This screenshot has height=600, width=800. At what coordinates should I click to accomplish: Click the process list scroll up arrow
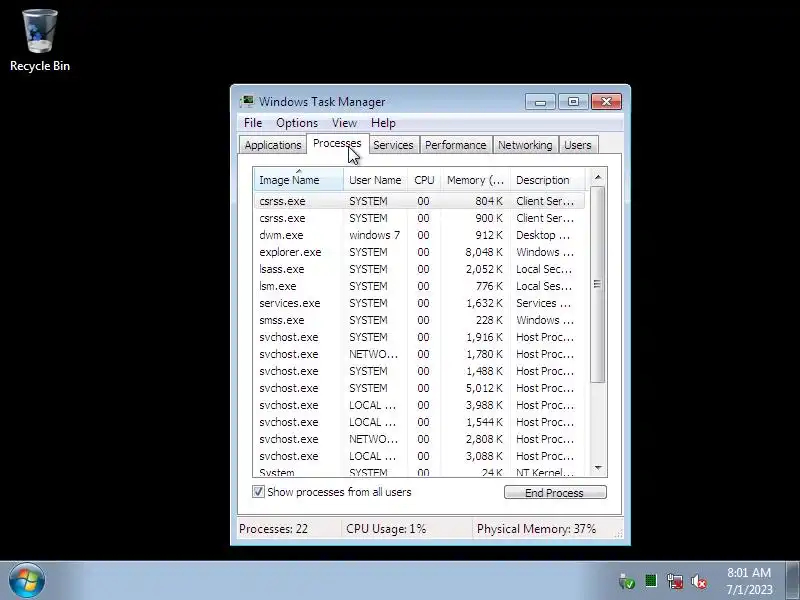pyautogui.click(x=598, y=177)
